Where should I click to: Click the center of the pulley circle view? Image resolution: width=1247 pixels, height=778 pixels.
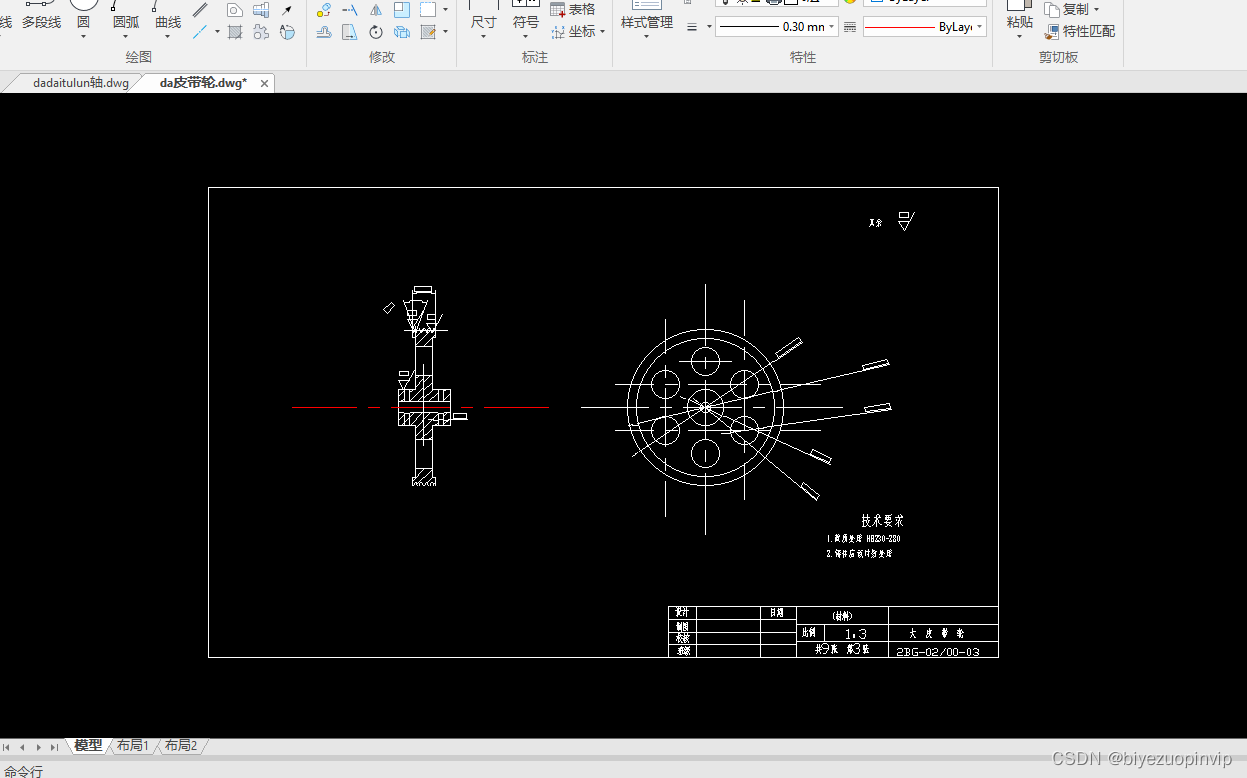tap(705, 407)
